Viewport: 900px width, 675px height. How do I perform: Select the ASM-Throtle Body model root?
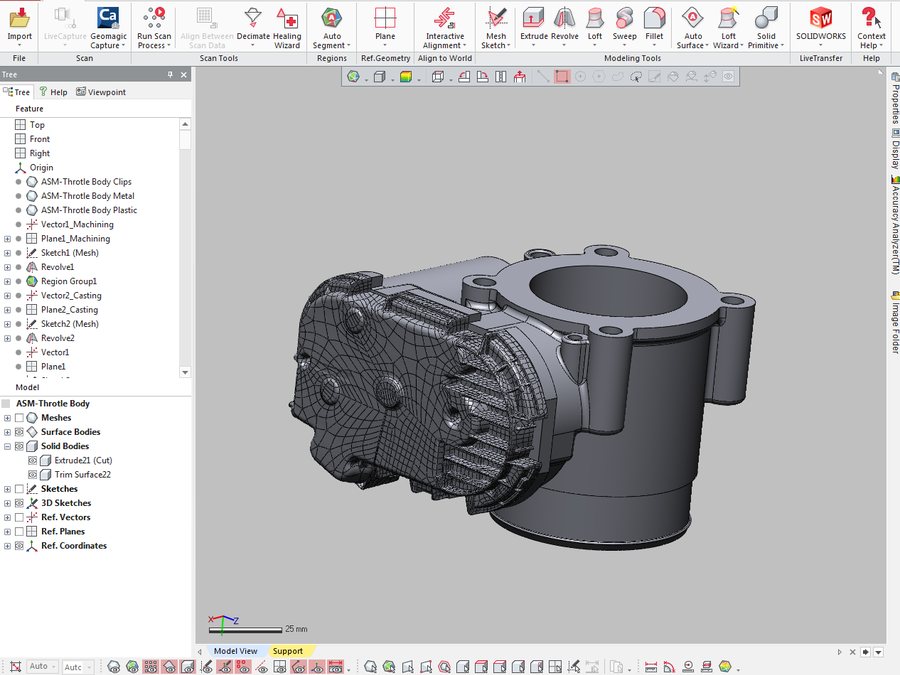(53, 404)
